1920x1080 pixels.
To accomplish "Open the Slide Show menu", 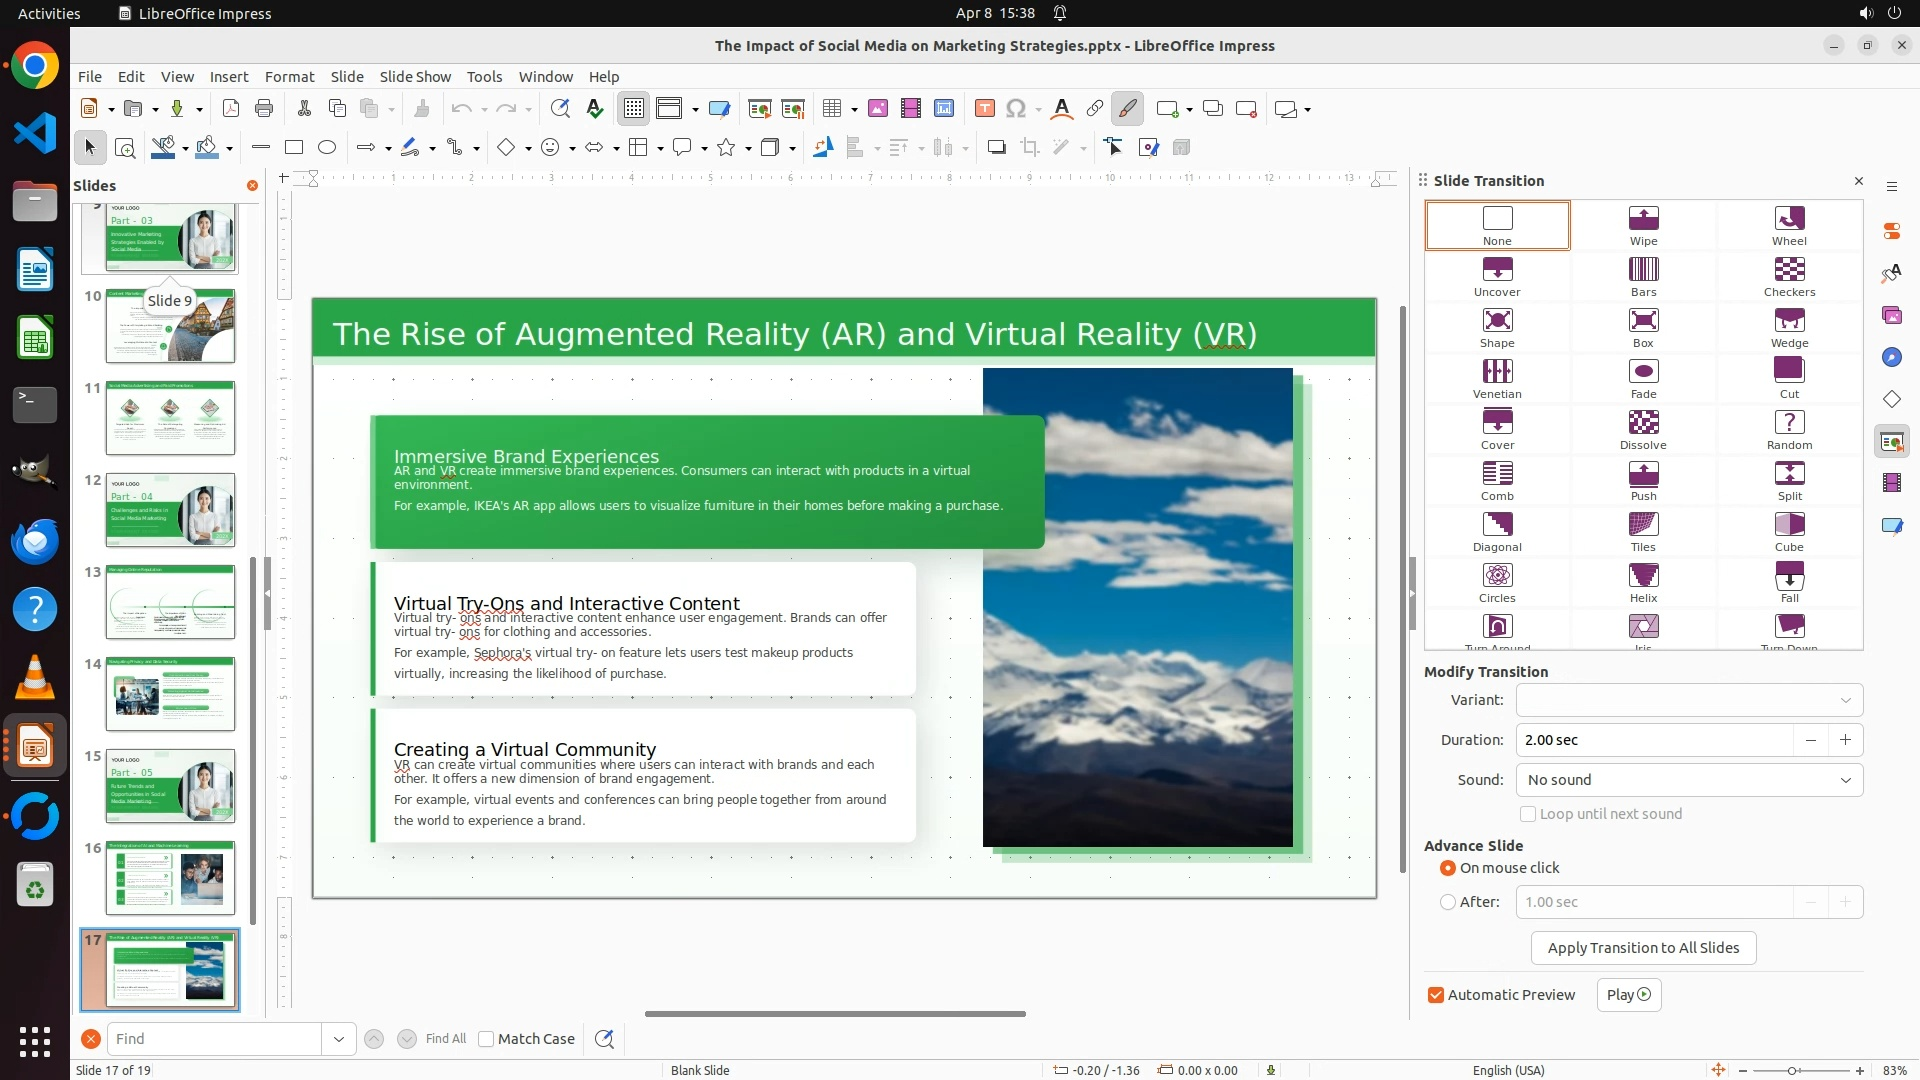I will click(x=415, y=77).
